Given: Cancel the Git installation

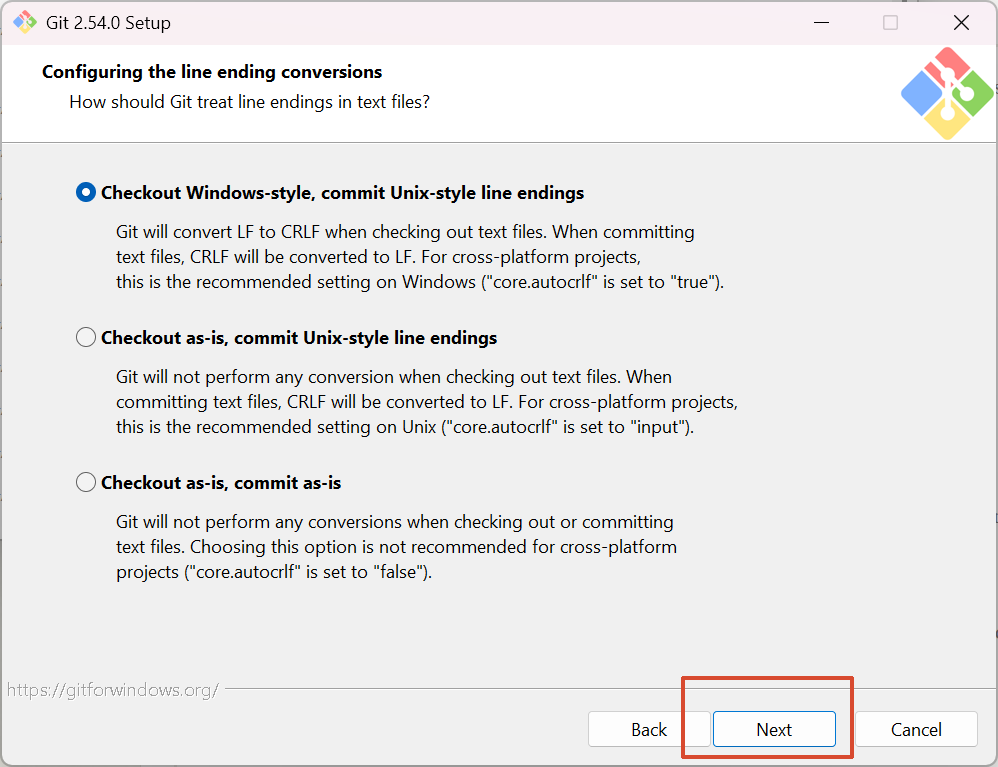Looking at the screenshot, I should (916, 730).
